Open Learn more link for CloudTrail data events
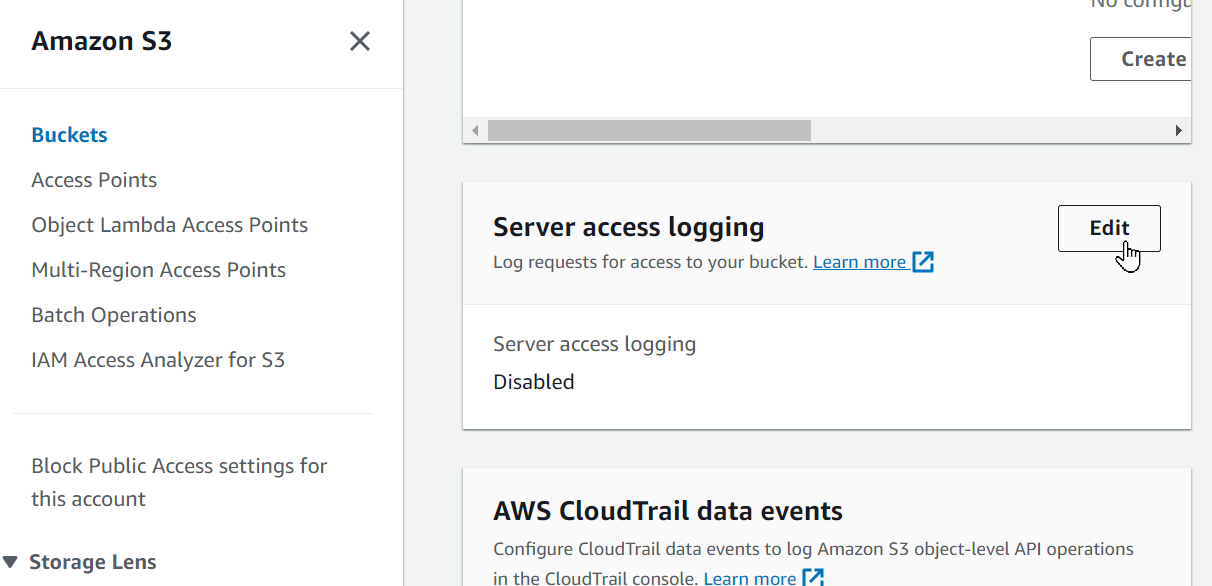The width and height of the screenshot is (1212, 586). [x=750, y=578]
